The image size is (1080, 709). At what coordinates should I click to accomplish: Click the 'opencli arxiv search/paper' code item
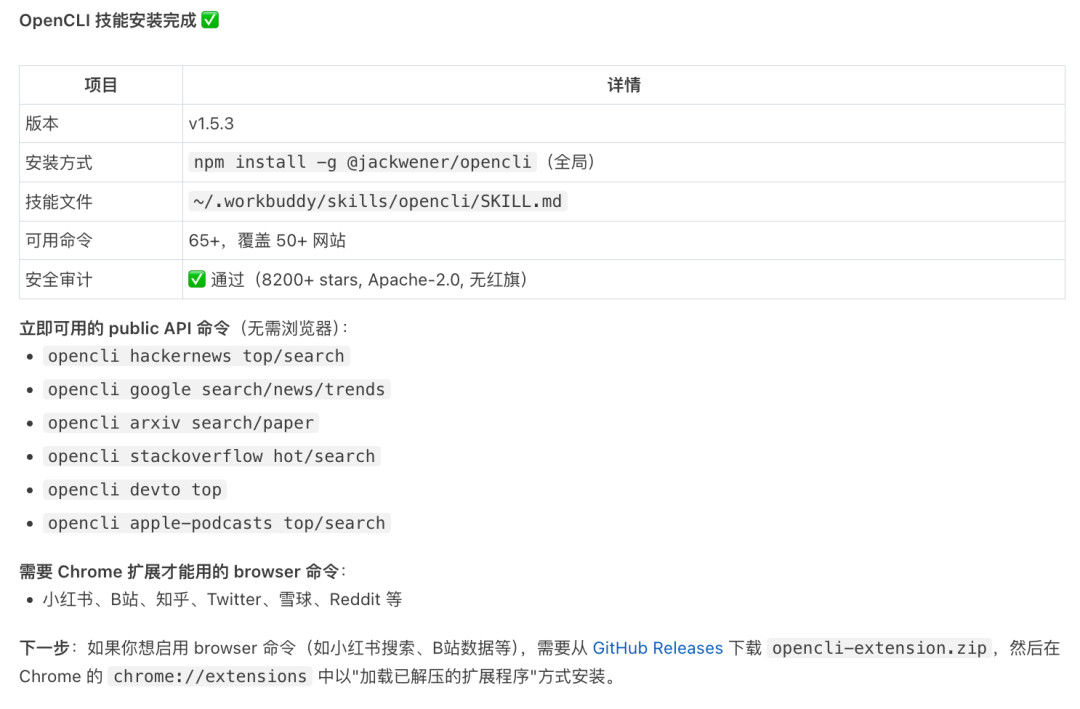[x=180, y=423]
